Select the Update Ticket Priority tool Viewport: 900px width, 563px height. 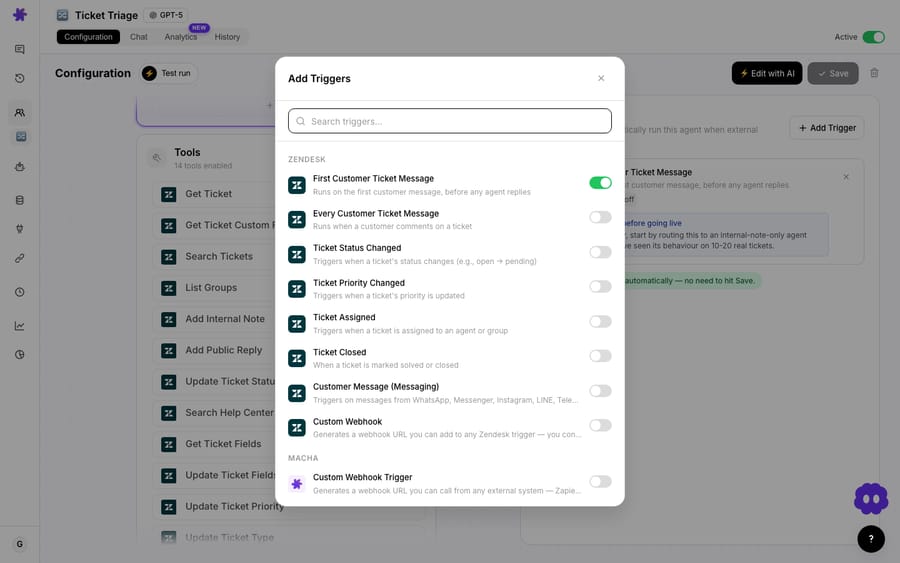click(234, 507)
